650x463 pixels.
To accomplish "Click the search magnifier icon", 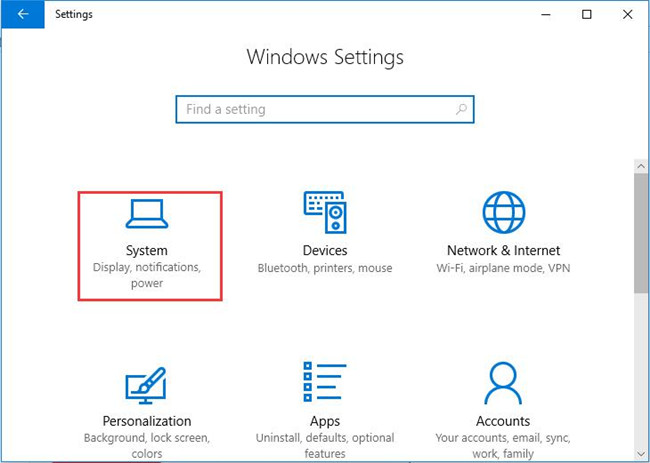I will 461,109.
